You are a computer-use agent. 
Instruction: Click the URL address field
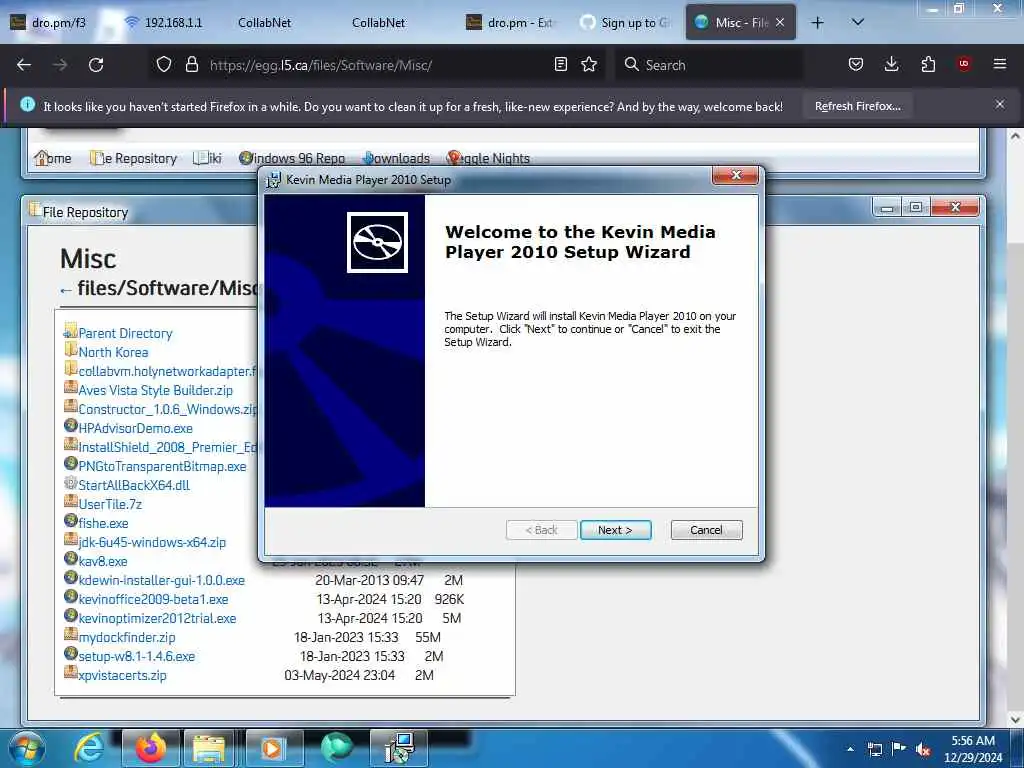click(376, 65)
